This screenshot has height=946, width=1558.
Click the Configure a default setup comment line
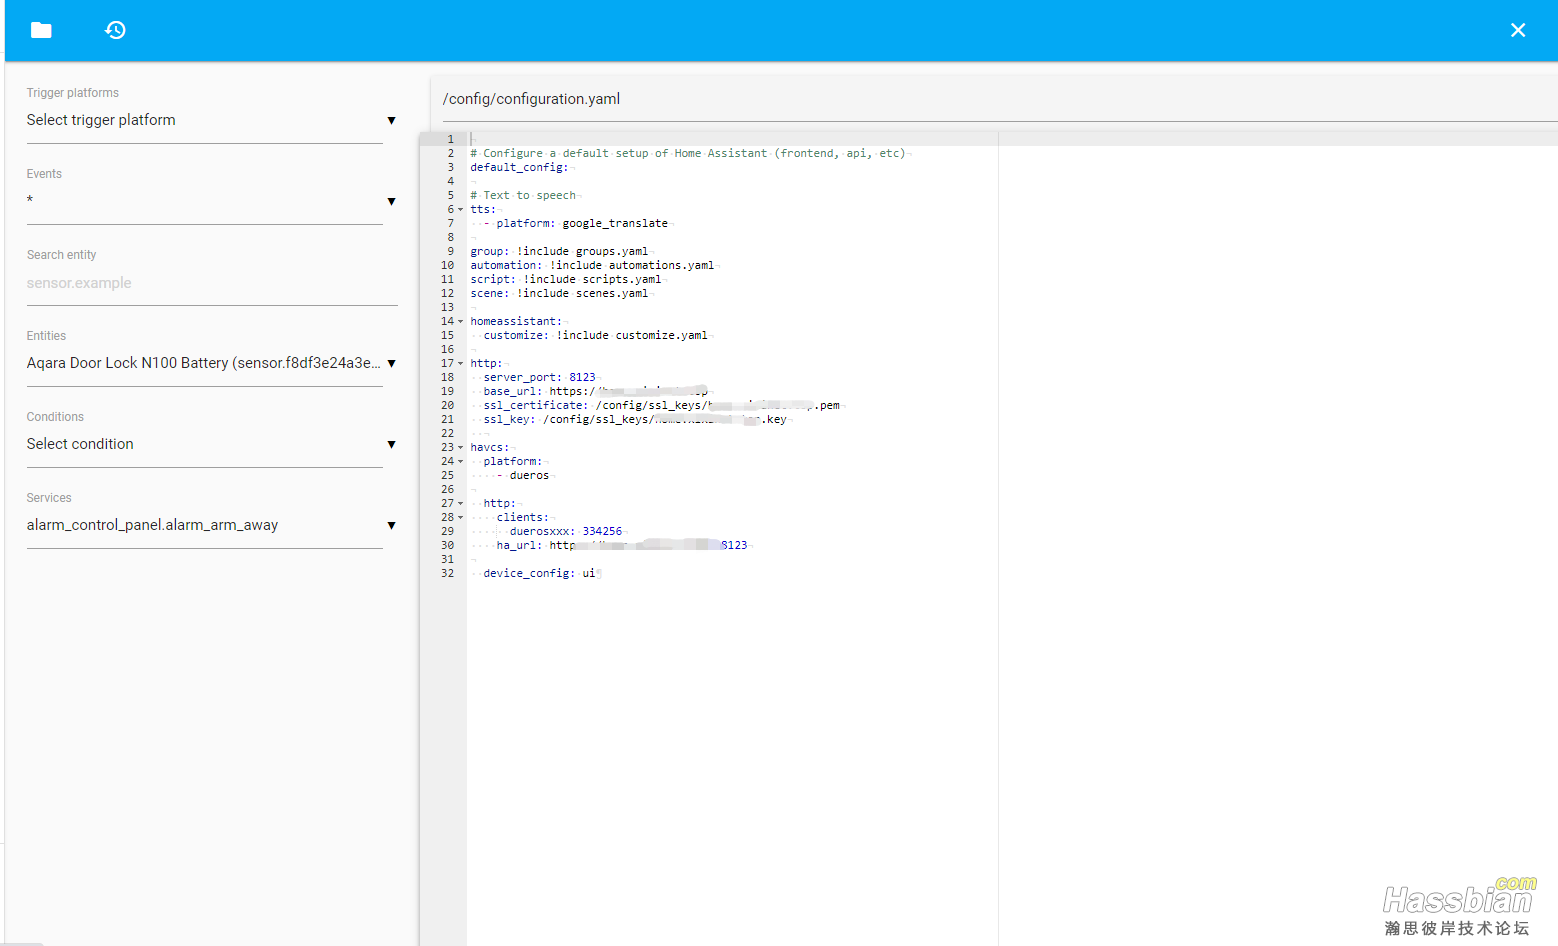[688, 154]
